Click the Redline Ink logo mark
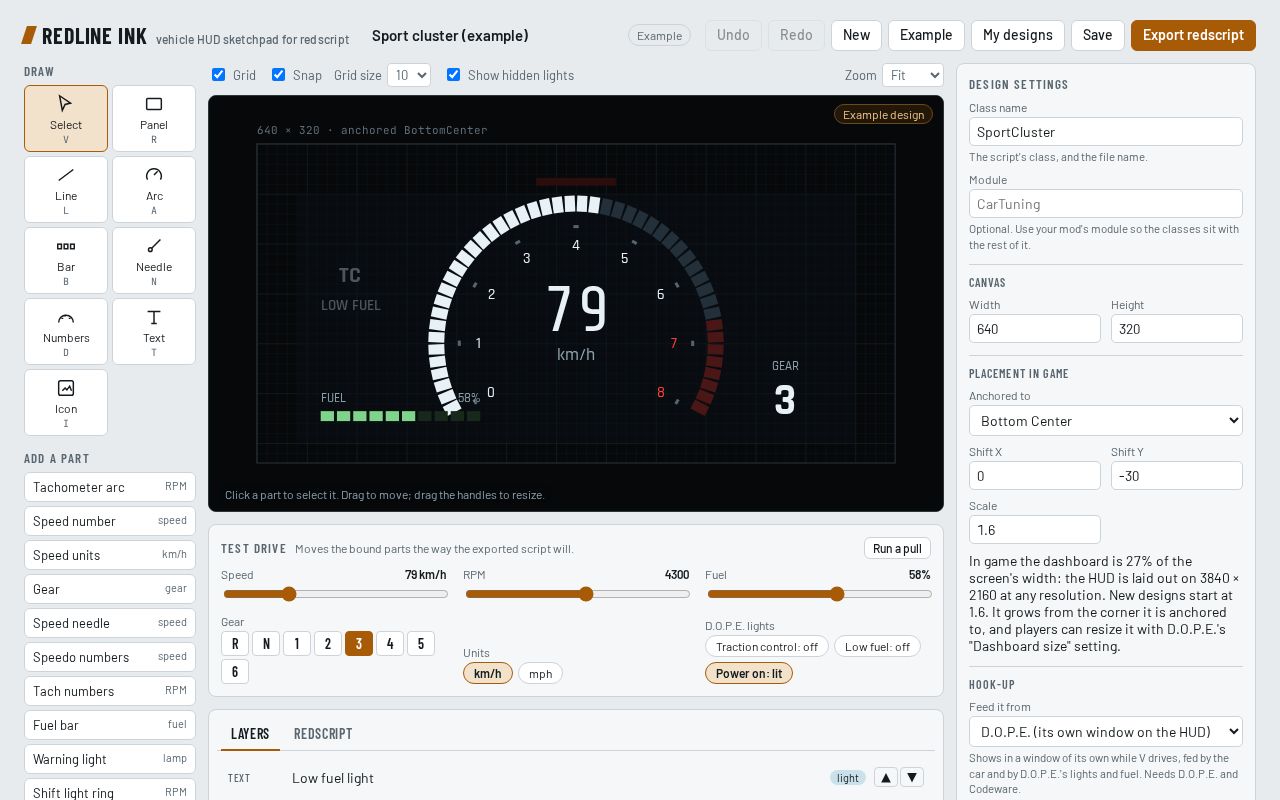The width and height of the screenshot is (1280, 800). click(29, 35)
